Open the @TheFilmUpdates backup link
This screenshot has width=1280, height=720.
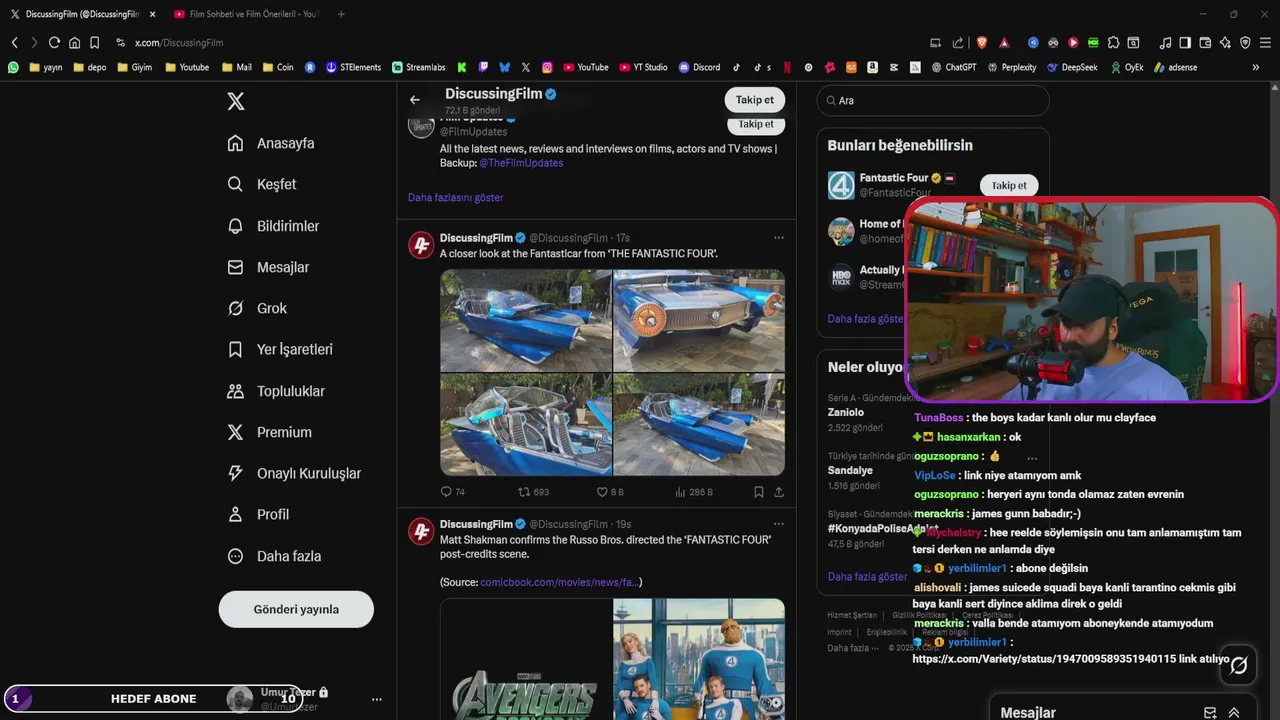point(521,163)
